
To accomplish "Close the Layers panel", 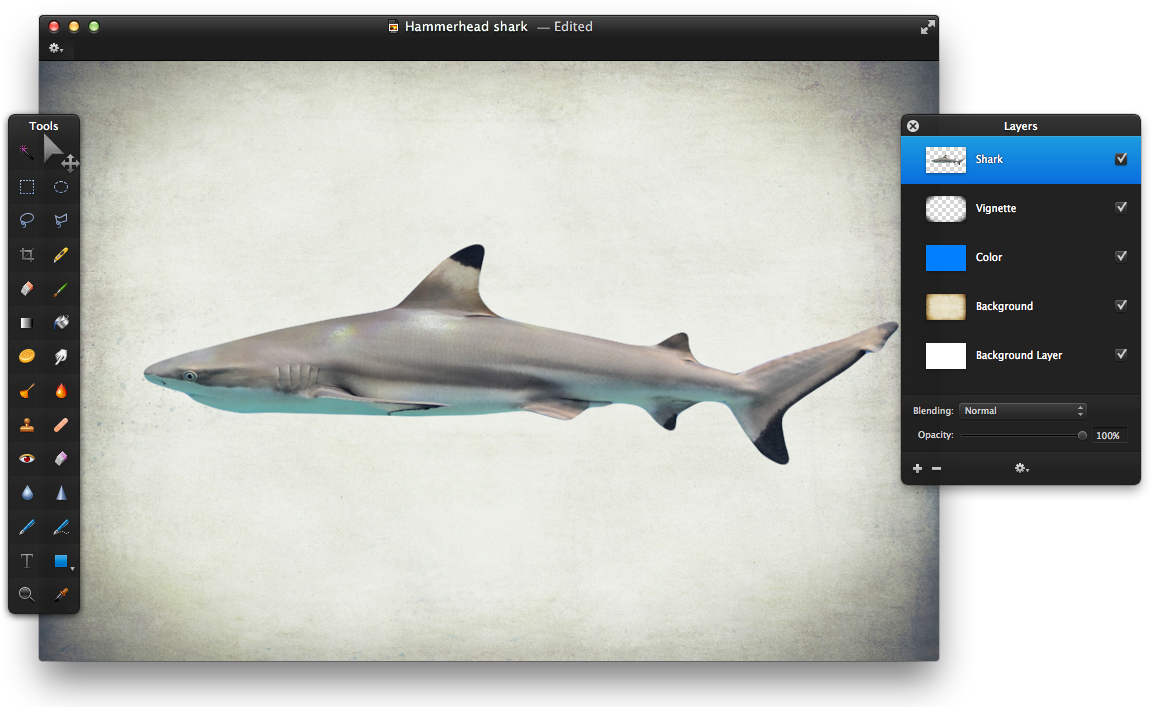I will click(x=912, y=126).
